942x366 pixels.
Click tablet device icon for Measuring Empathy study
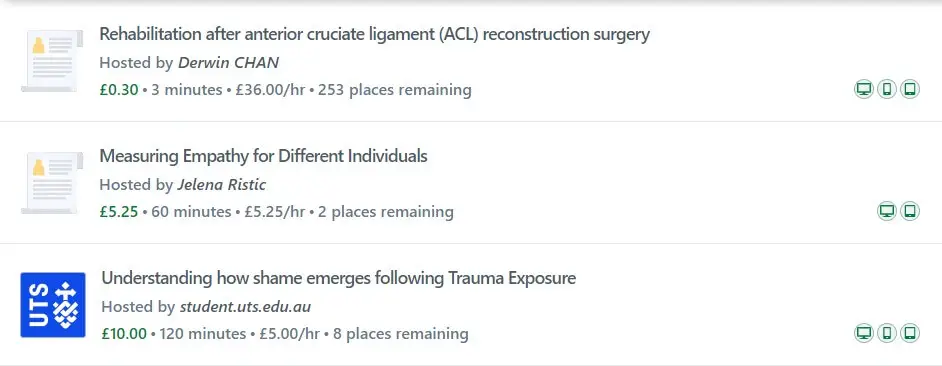click(910, 212)
